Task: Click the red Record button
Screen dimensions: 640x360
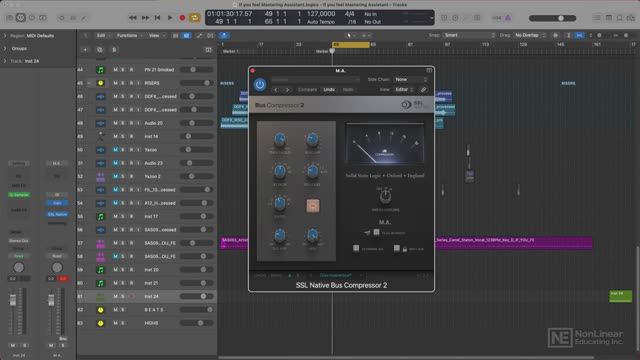Action: tap(182, 18)
